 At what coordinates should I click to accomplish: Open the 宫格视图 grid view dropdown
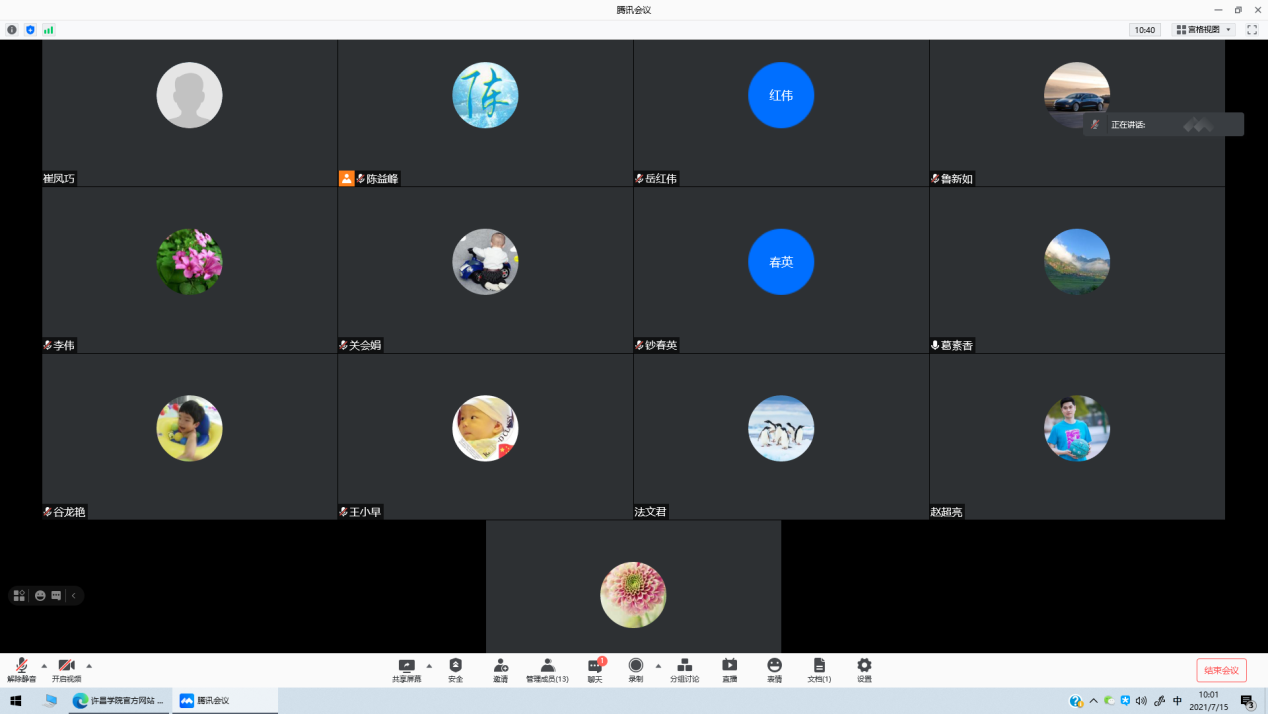(1204, 30)
